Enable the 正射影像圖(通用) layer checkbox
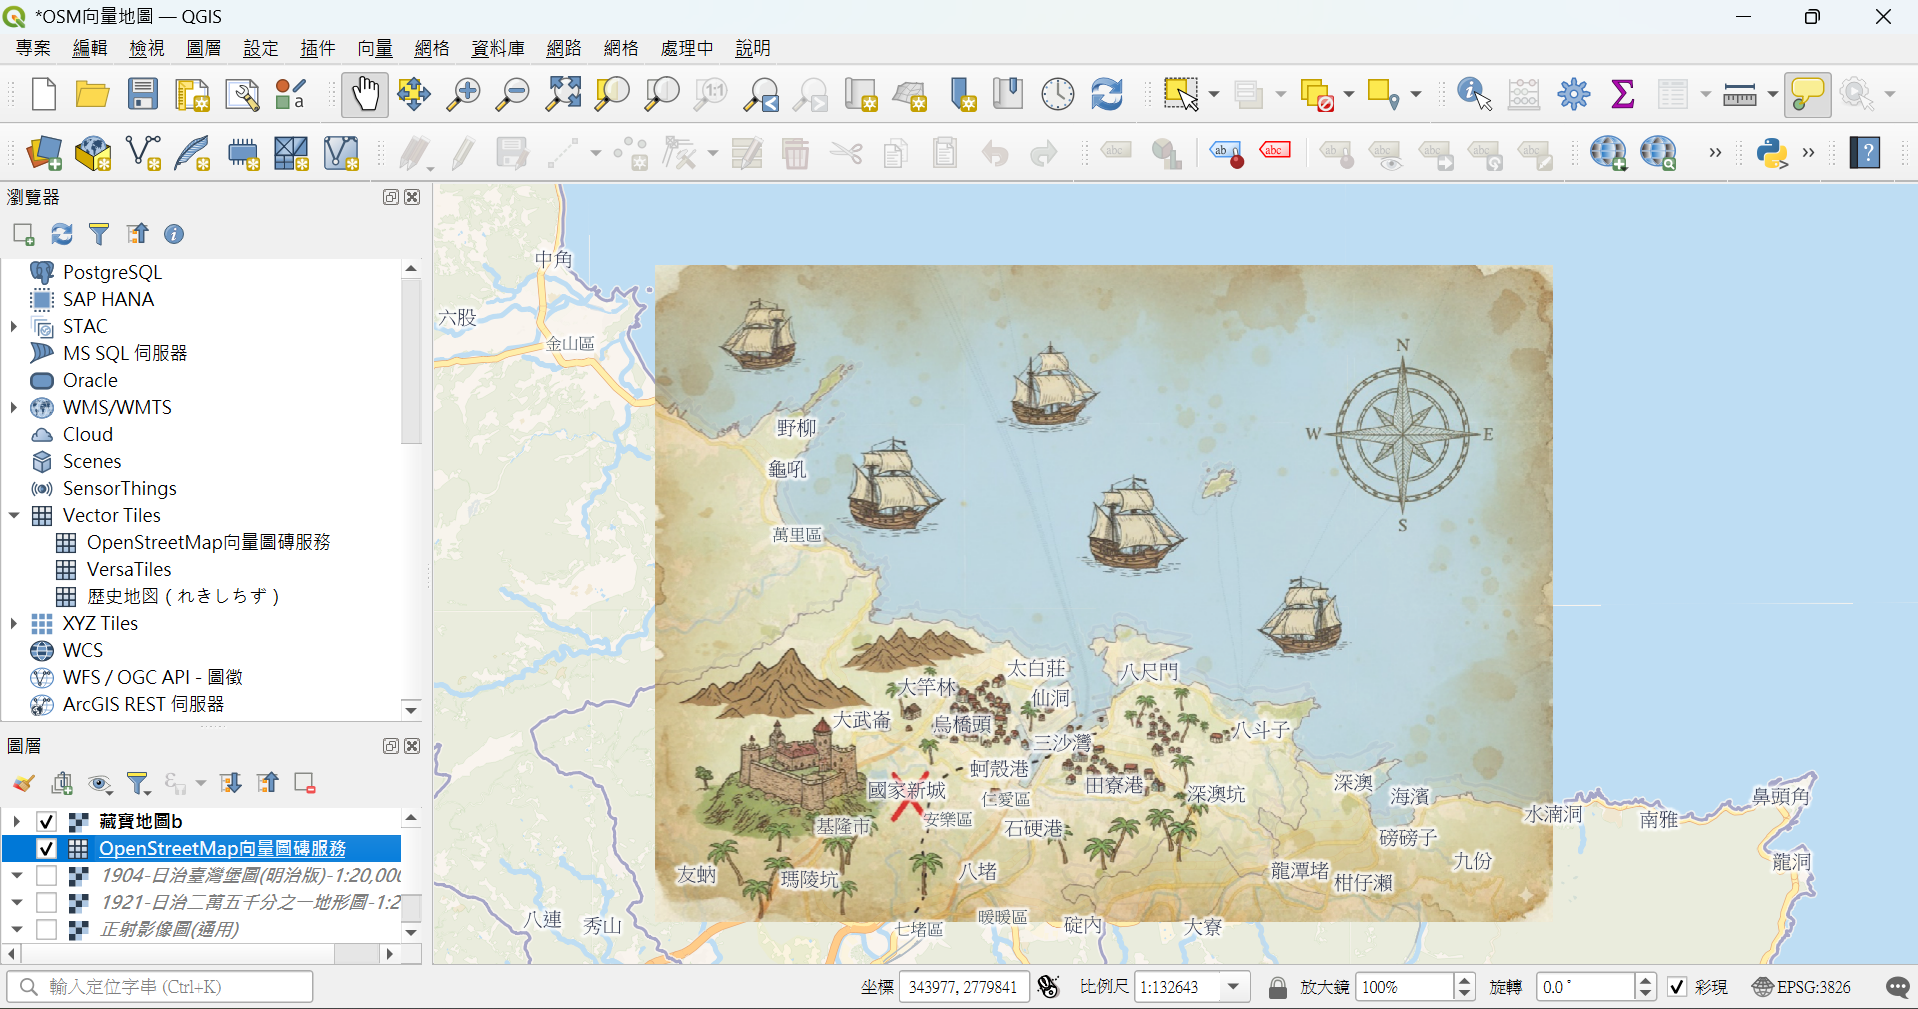1918x1009 pixels. pyautogui.click(x=46, y=930)
